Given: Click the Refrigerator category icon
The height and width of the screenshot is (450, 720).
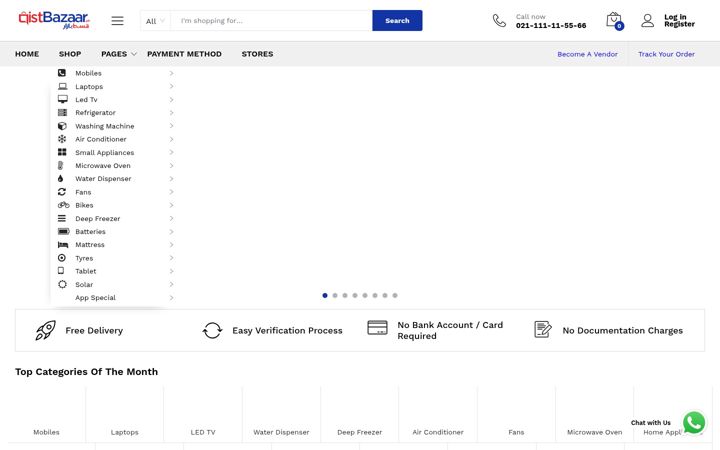Looking at the screenshot, I should click(x=62, y=112).
